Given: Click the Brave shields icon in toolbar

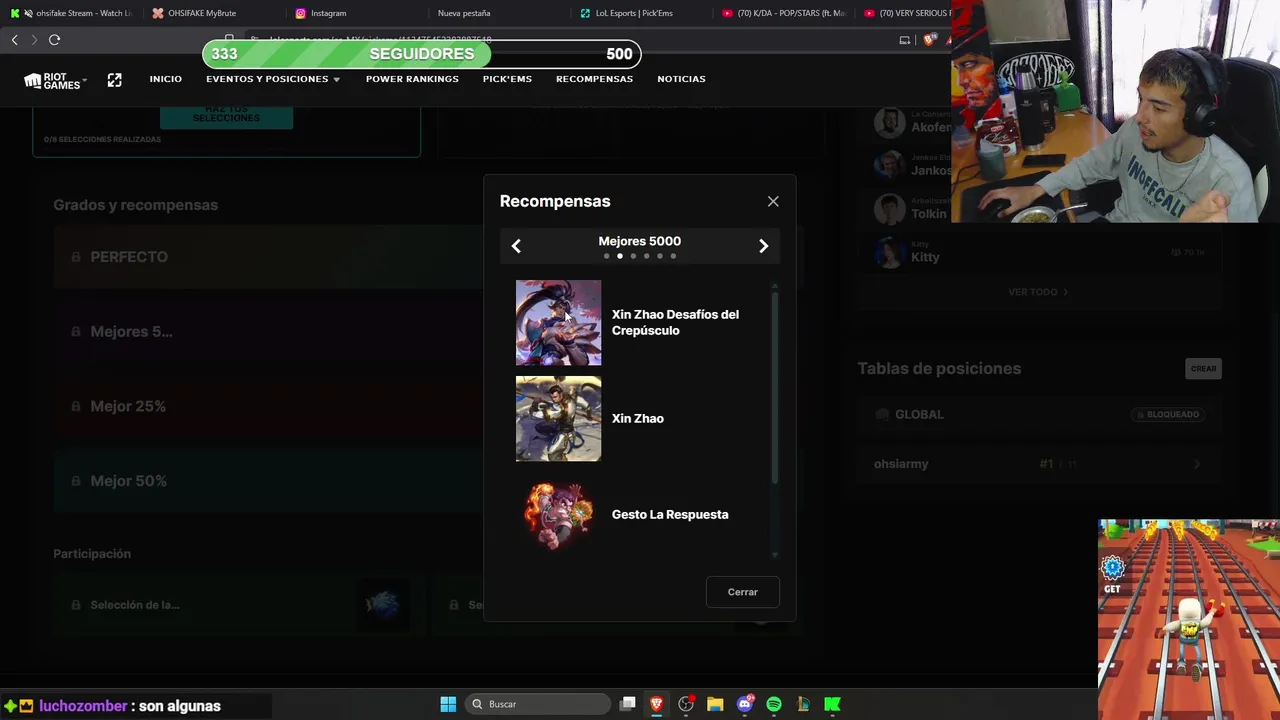Looking at the screenshot, I should click(929, 40).
